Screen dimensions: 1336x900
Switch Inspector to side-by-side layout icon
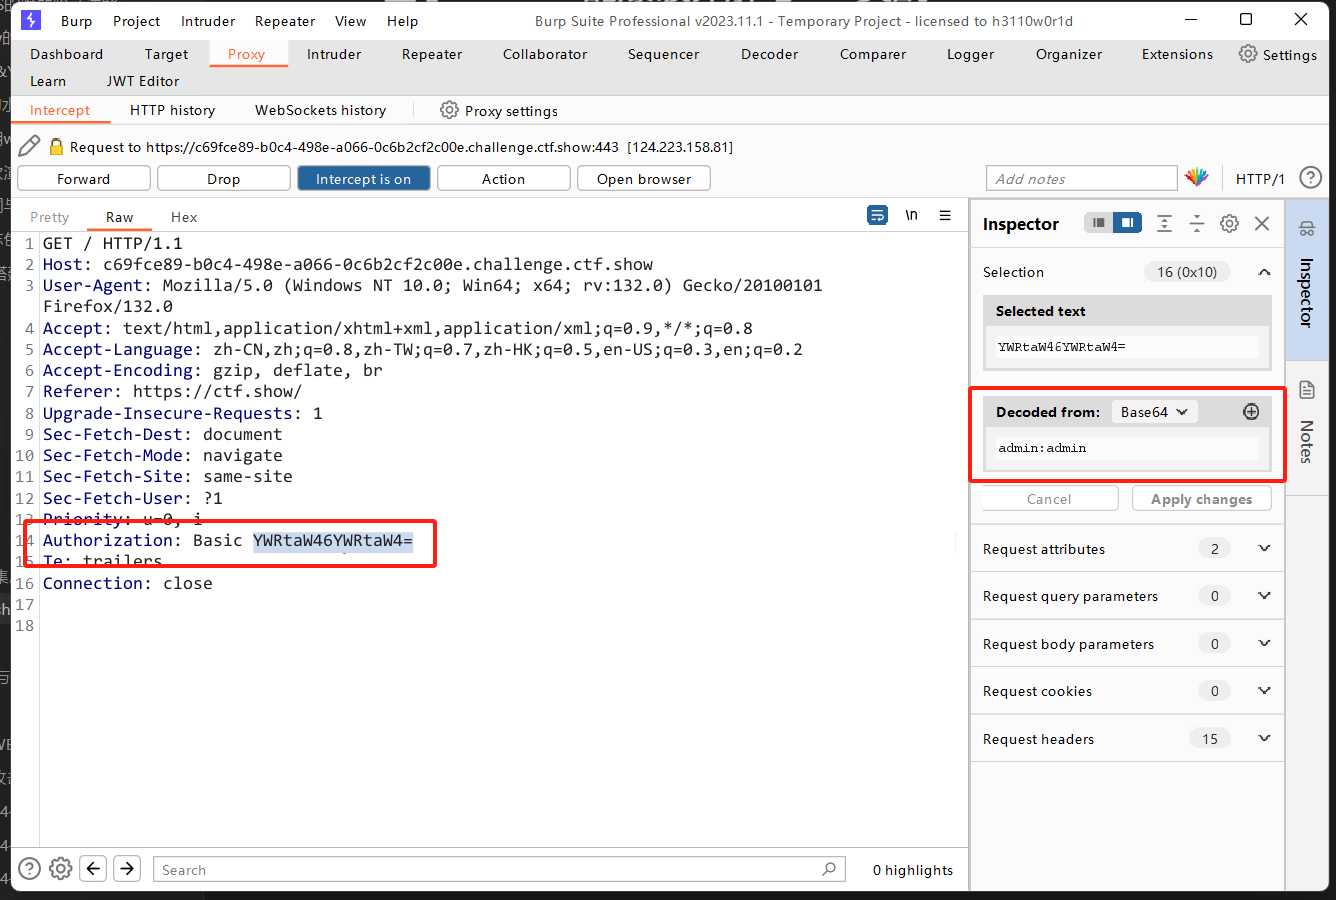click(1127, 223)
